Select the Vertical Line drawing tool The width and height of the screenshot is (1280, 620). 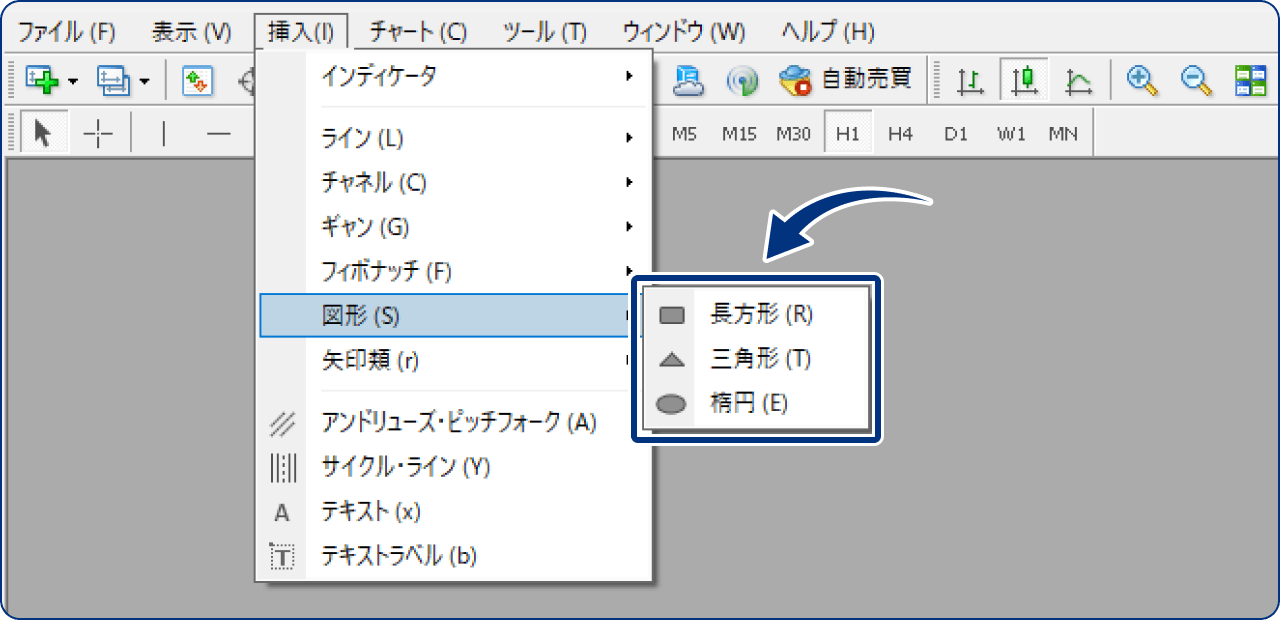(163, 131)
